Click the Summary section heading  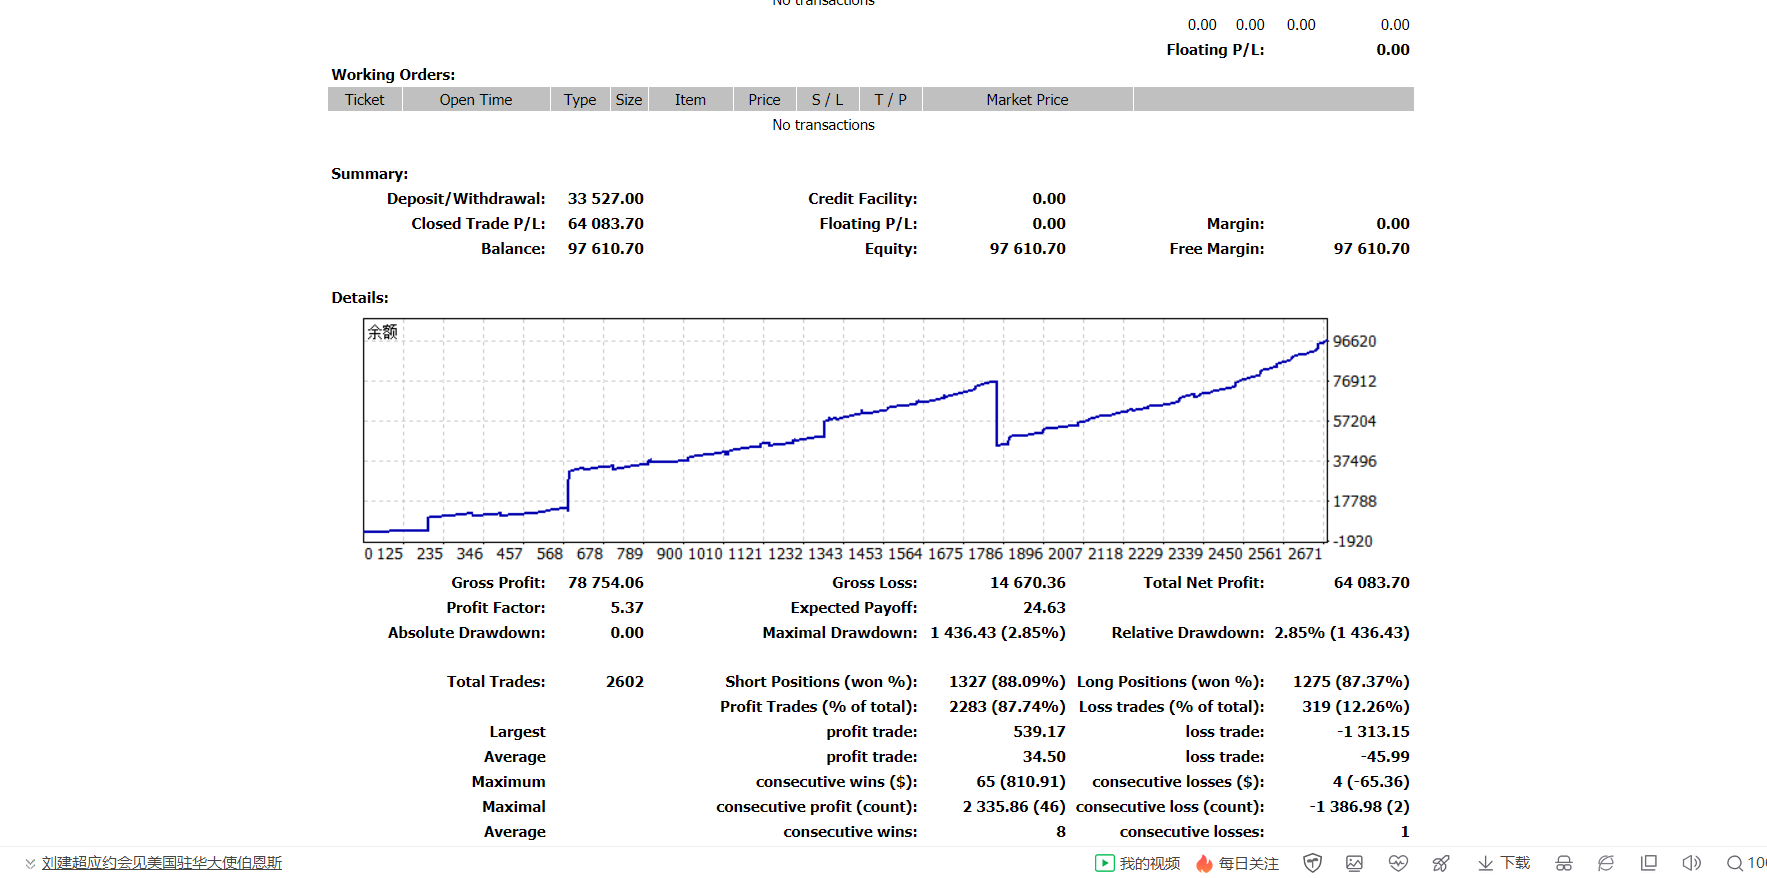(x=370, y=174)
